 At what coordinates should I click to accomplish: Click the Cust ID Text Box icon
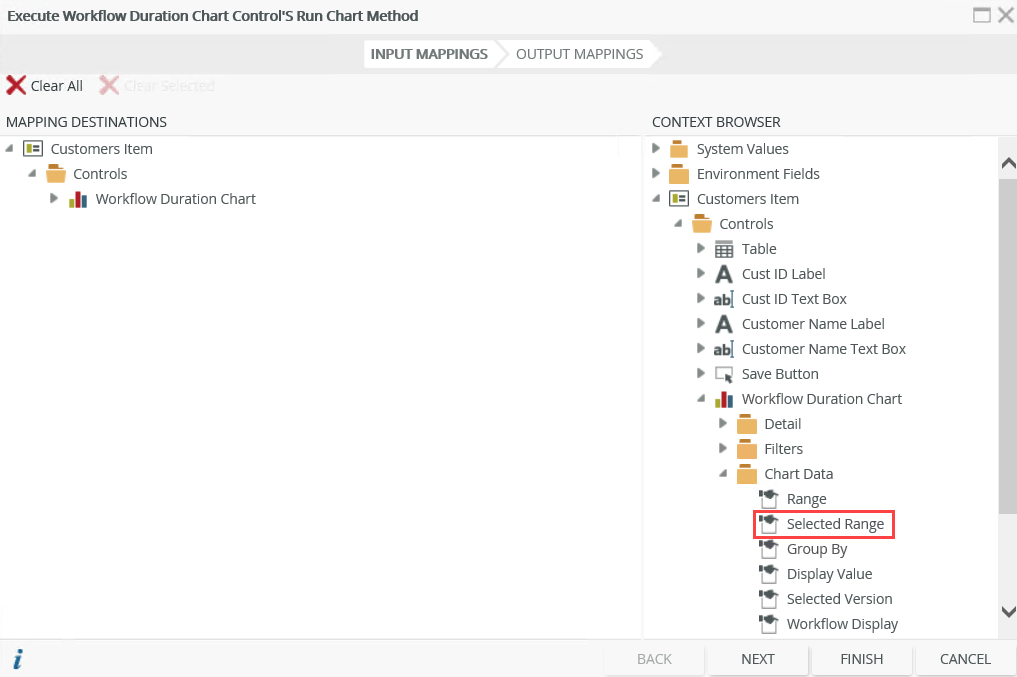pos(724,299)
